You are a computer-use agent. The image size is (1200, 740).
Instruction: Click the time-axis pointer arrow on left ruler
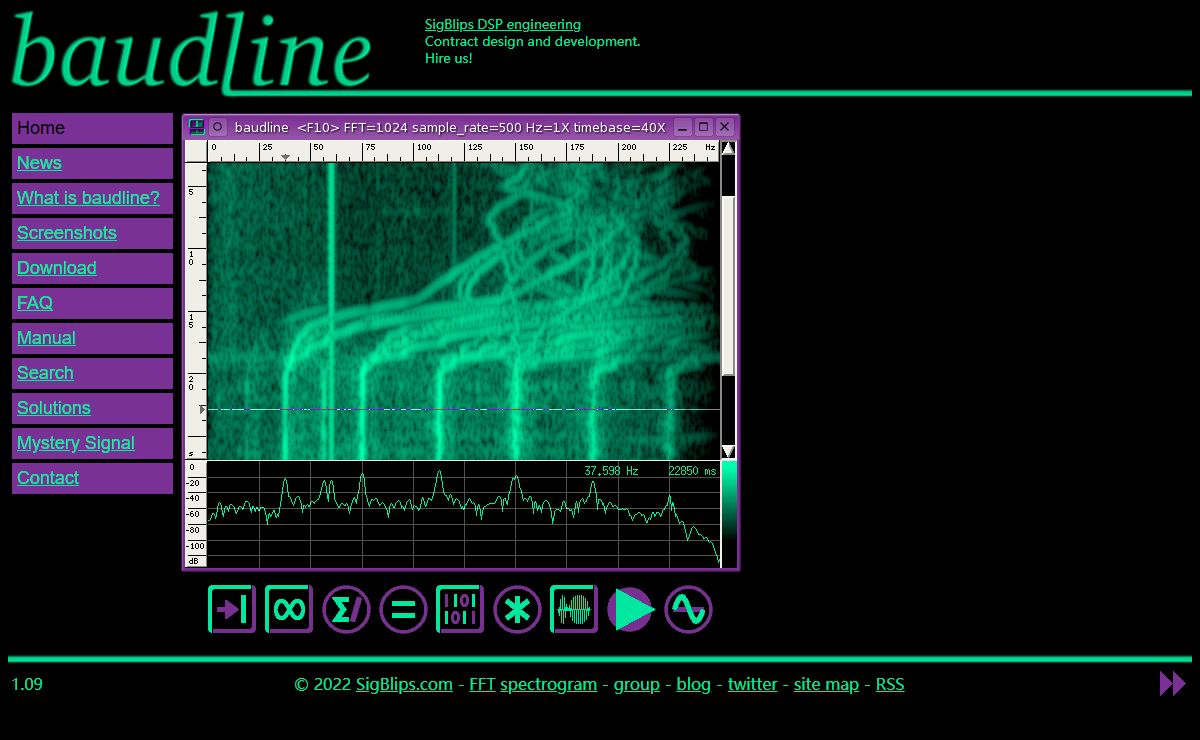click(203, 409)
